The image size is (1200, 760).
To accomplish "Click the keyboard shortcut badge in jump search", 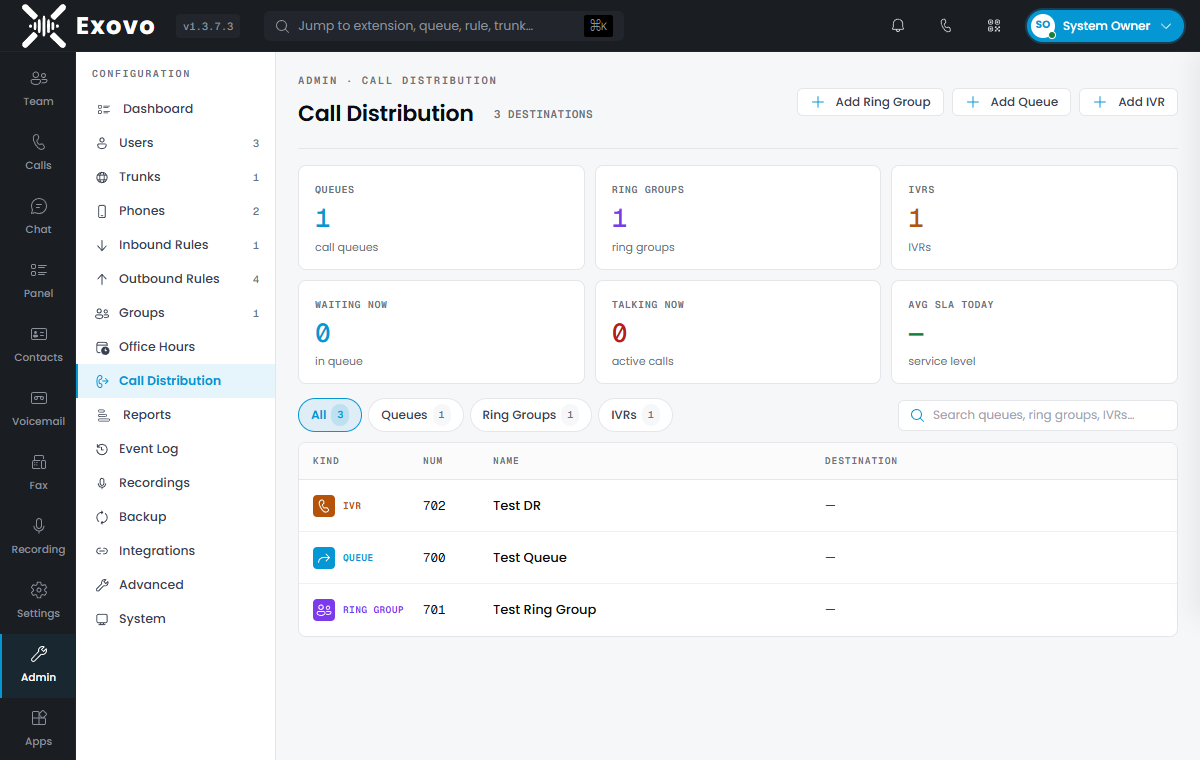I will 598,26.
